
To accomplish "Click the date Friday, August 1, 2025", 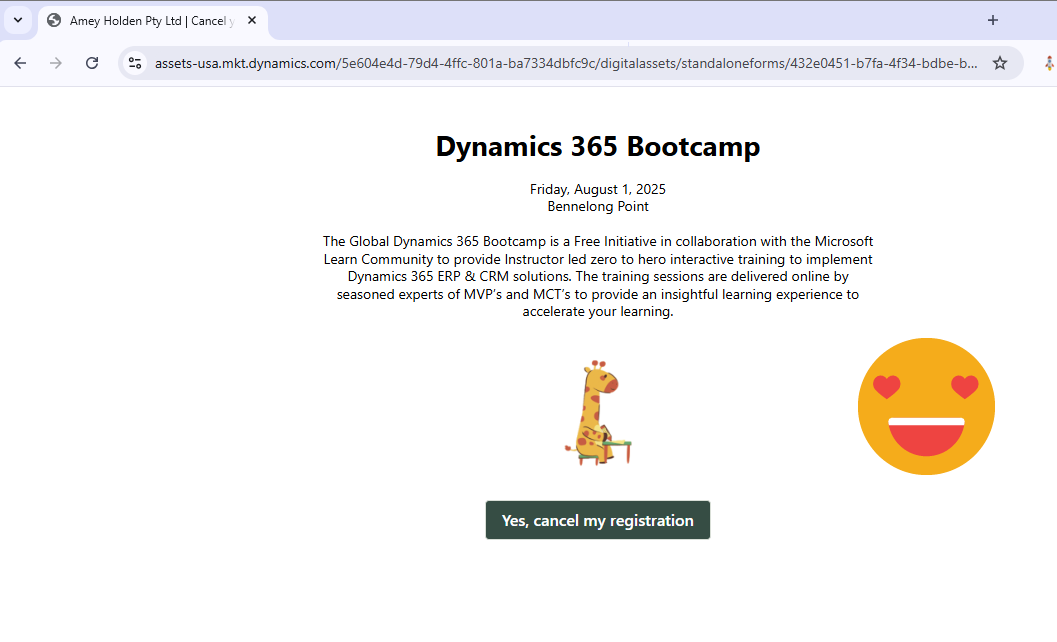I will (598, 189).
